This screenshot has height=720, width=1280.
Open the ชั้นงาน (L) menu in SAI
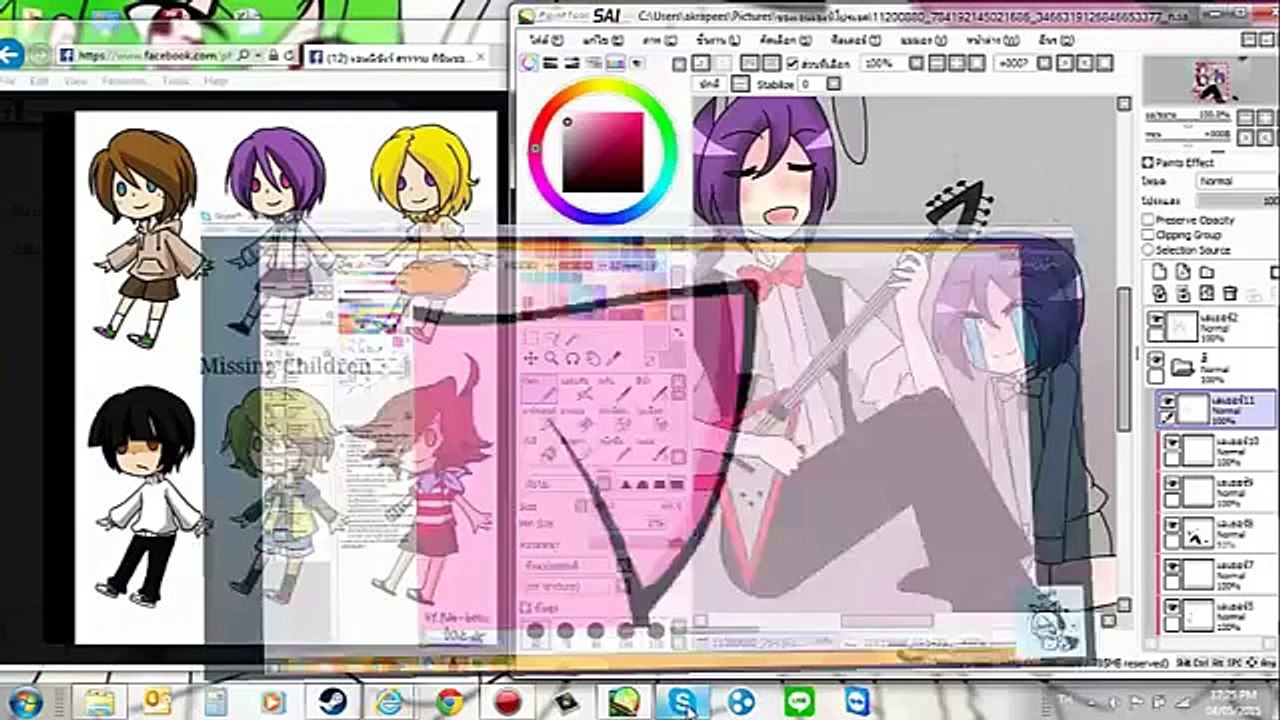pyautogui.click(x=717, y=40)
